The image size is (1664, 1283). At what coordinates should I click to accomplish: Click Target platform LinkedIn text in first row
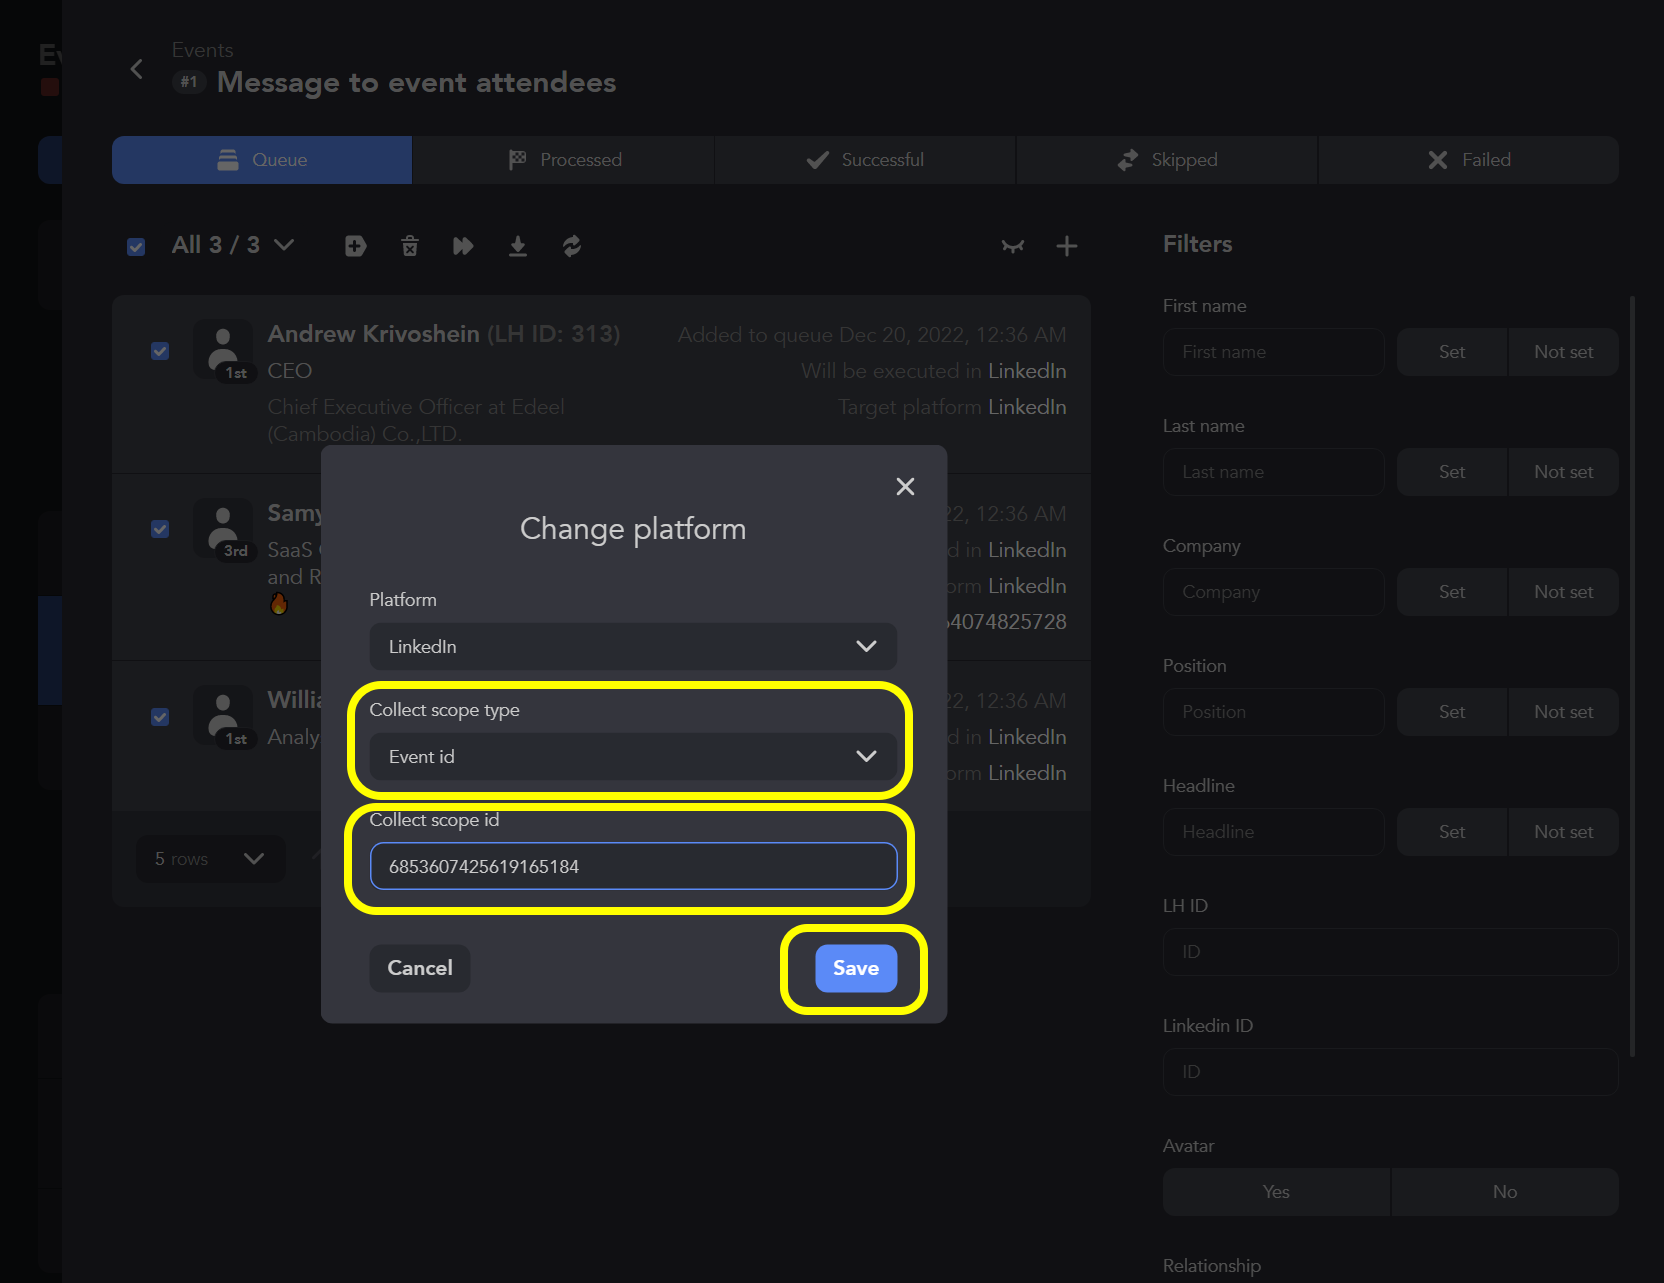(x=952, y=407)
